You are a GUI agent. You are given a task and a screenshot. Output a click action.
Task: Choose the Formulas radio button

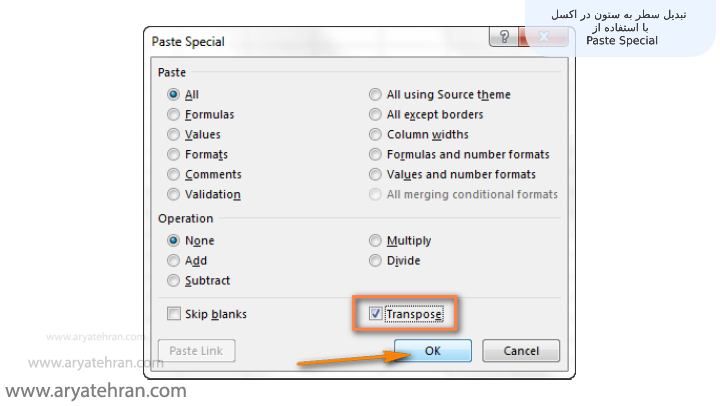pos(174,115)
